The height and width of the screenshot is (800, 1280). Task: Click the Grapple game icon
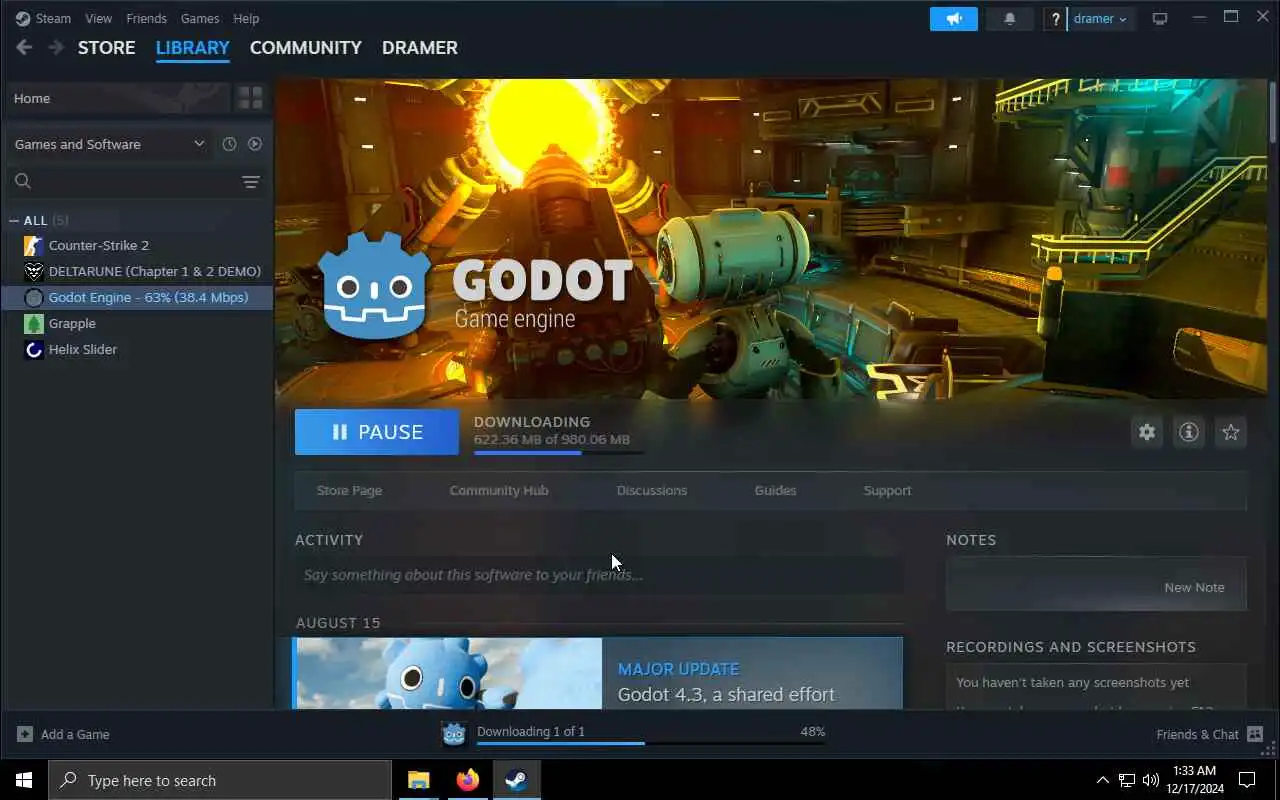[34, 323]
